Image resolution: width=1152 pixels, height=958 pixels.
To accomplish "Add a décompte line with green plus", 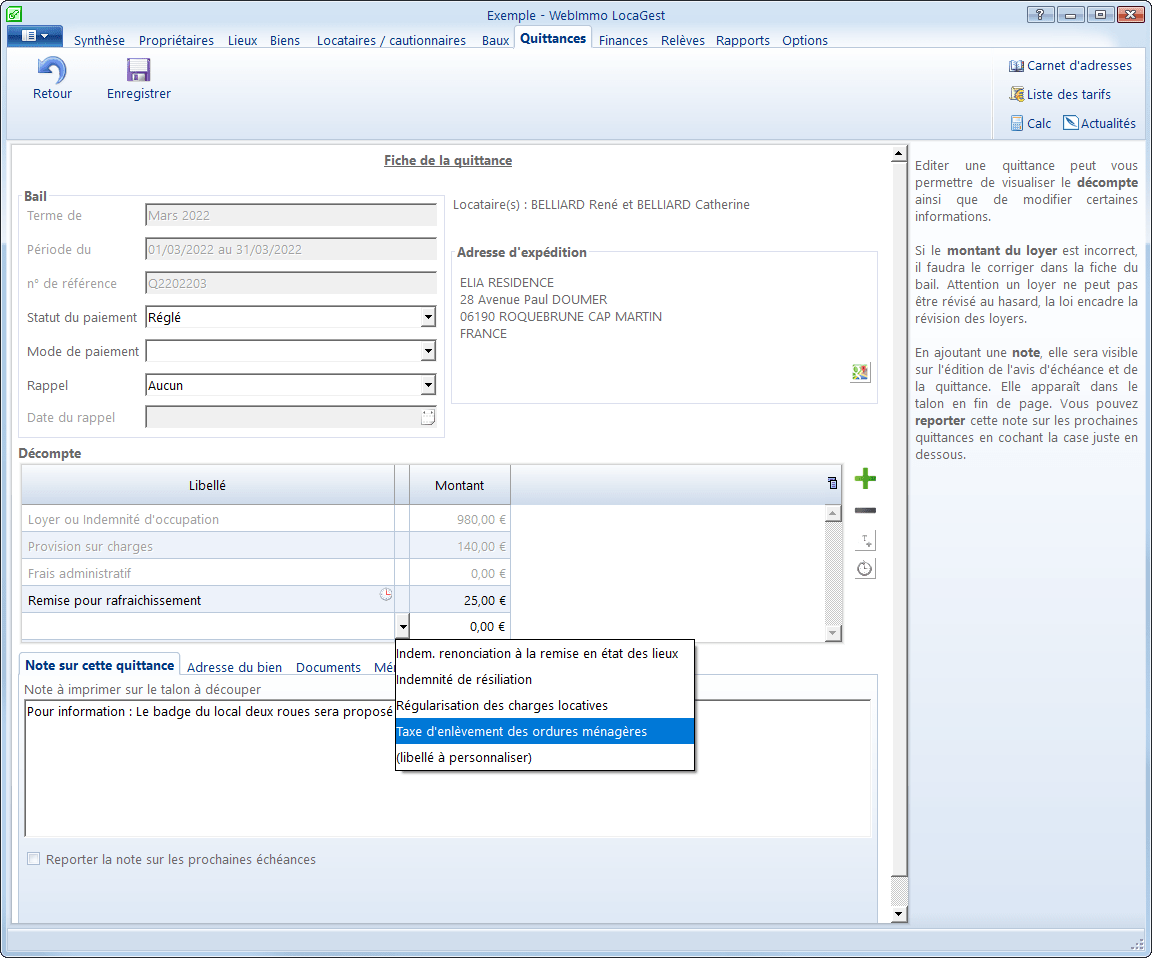I will pyautogui.click(x=865, y=480).
